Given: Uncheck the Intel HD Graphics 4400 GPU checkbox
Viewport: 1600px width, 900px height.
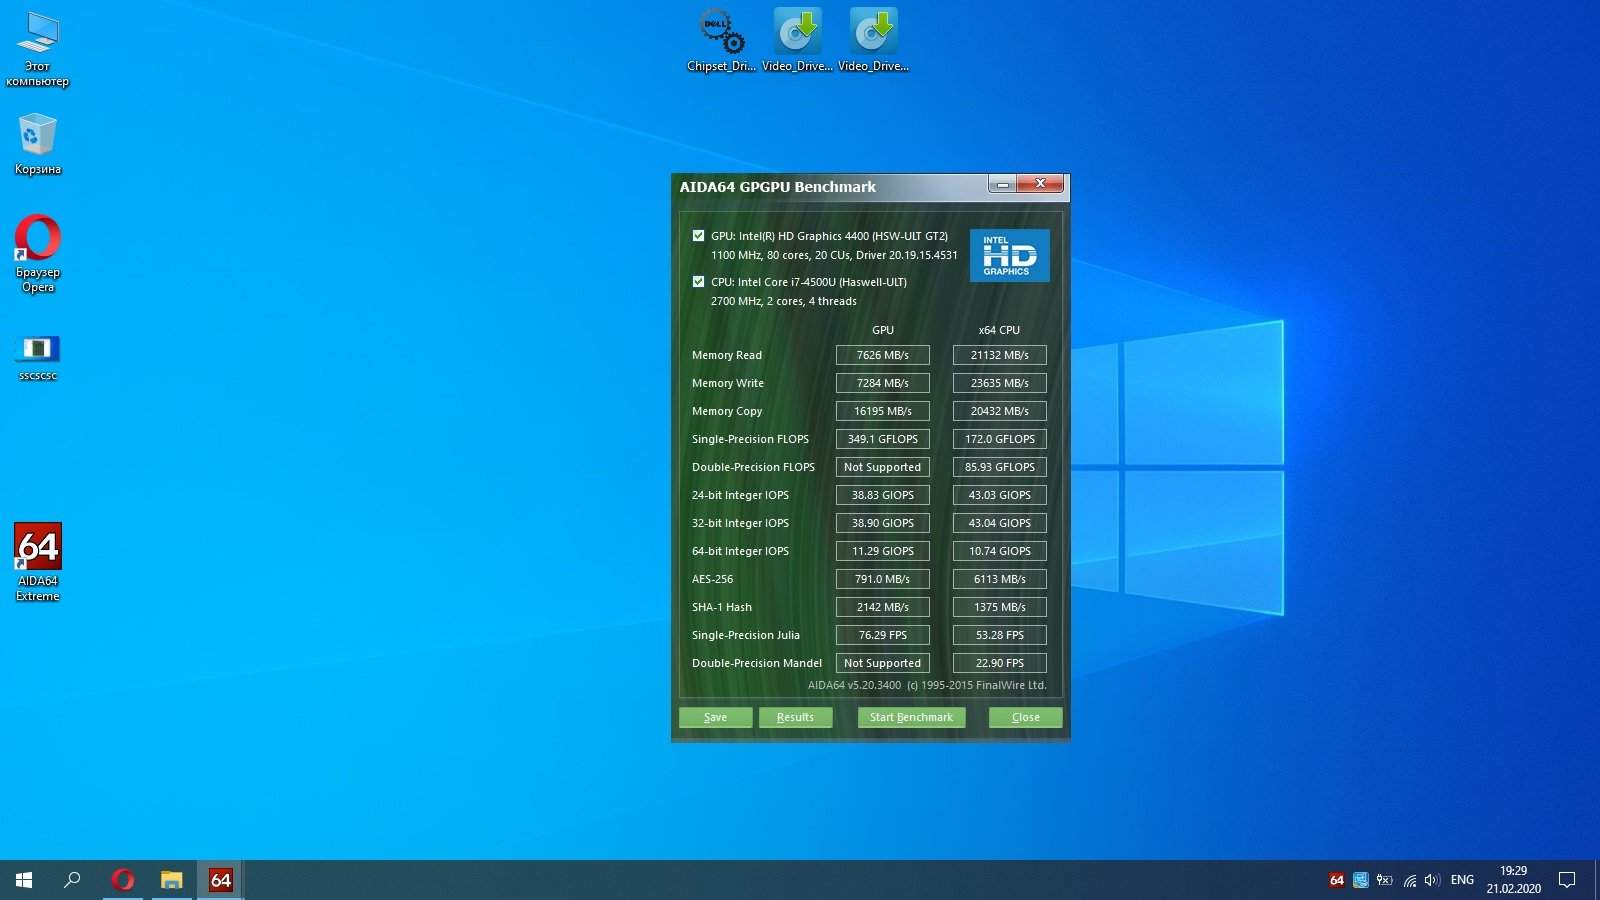Looking at the screenshot, I should pos(698,236).
